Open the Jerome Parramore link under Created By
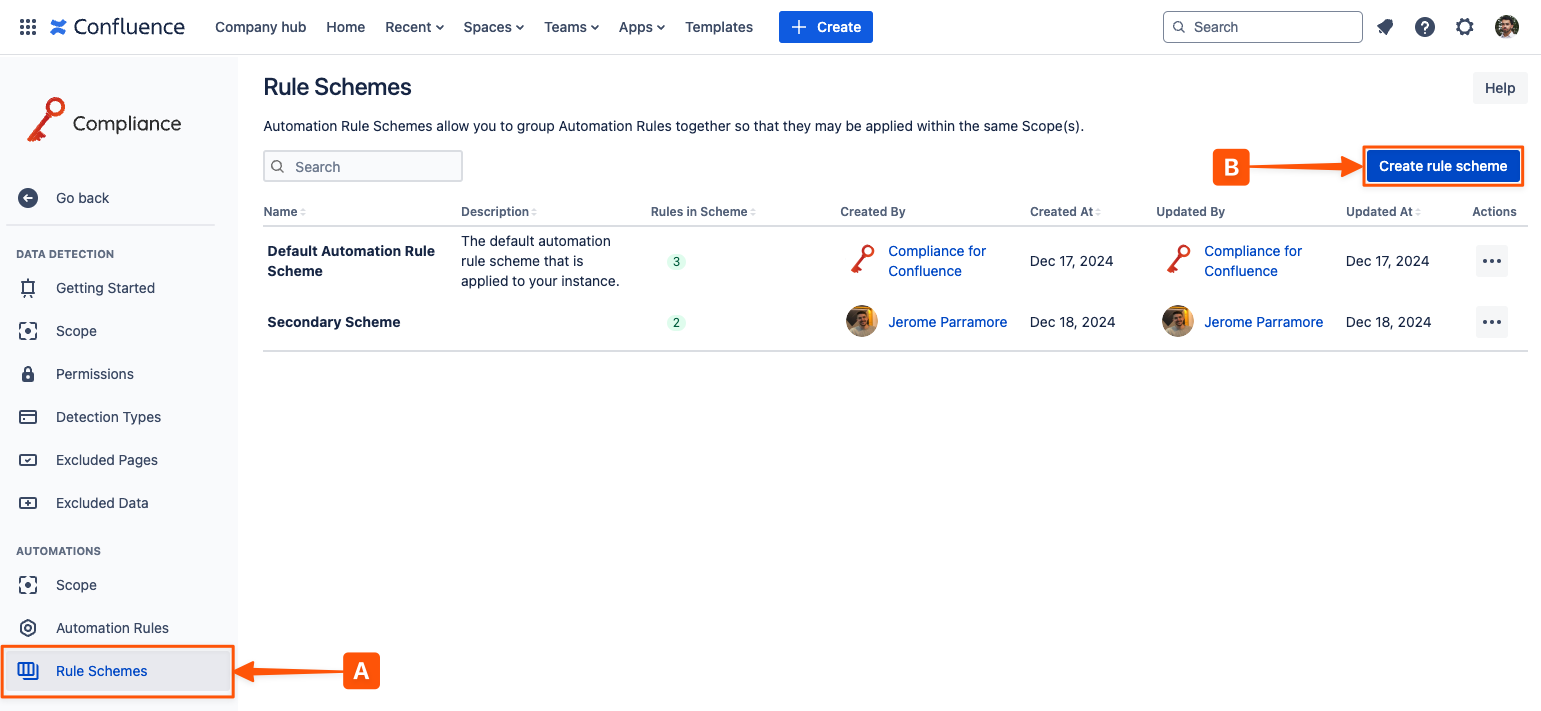 (x=947, y=322)
